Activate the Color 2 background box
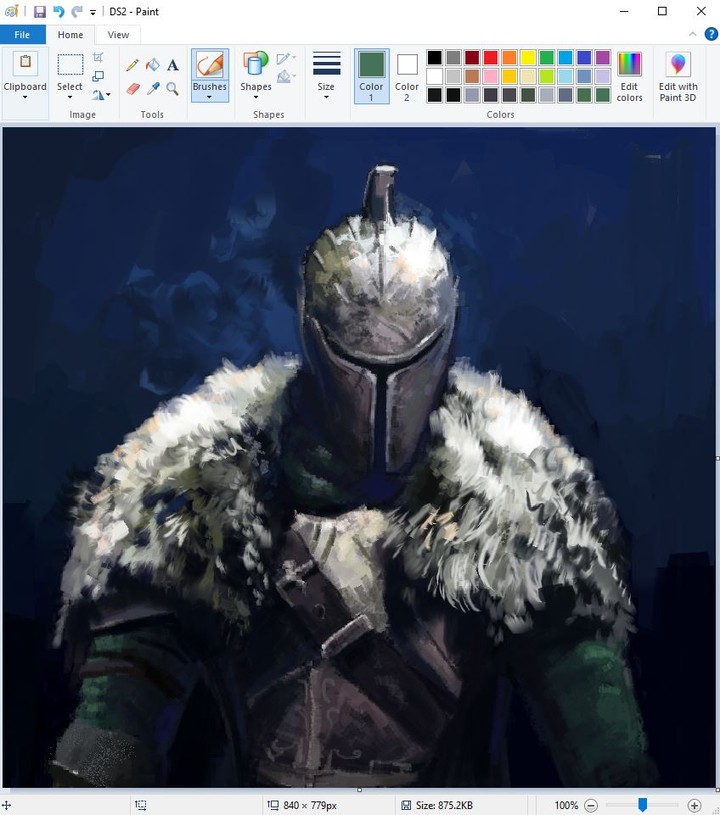720x815 pixels. click(407, 76)
